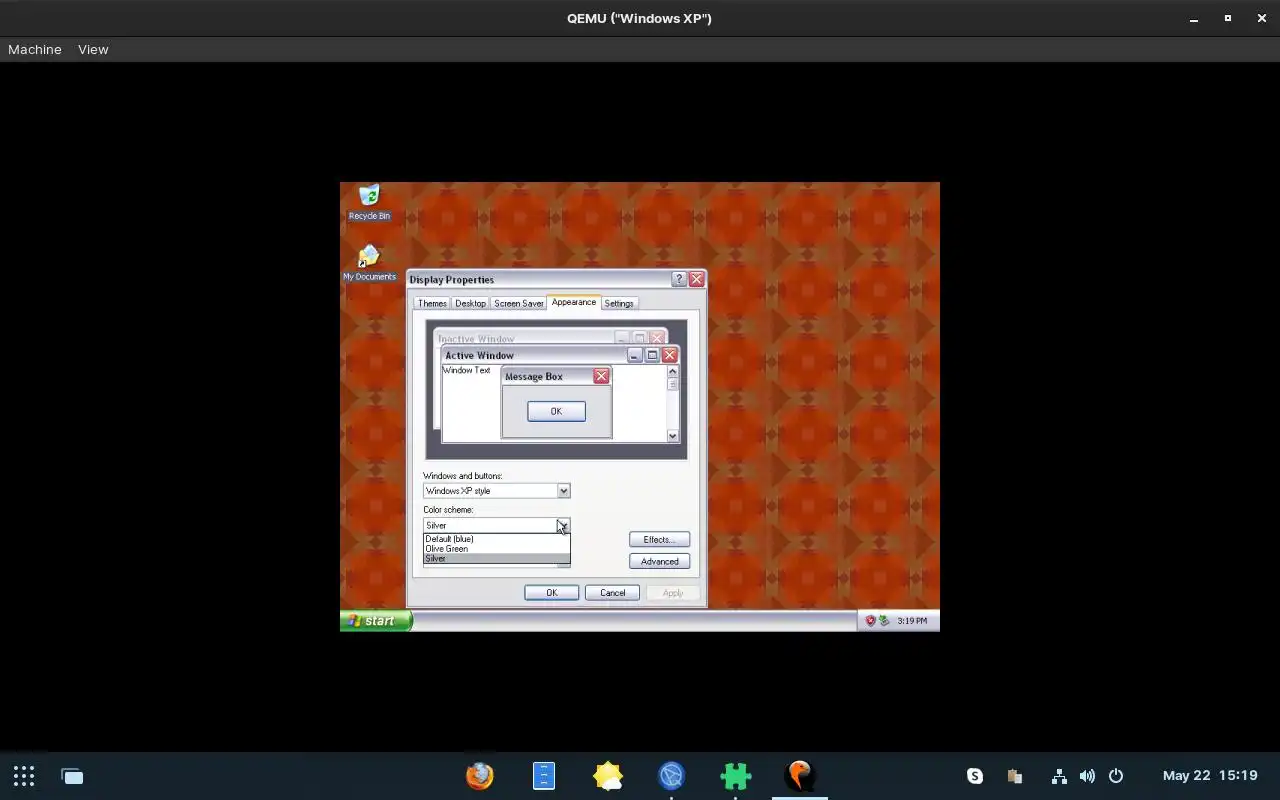The width and height of the screenshot is (1280, 800).
Task: Open the Recycle Bin desktop icon
Action: [369, 202]
